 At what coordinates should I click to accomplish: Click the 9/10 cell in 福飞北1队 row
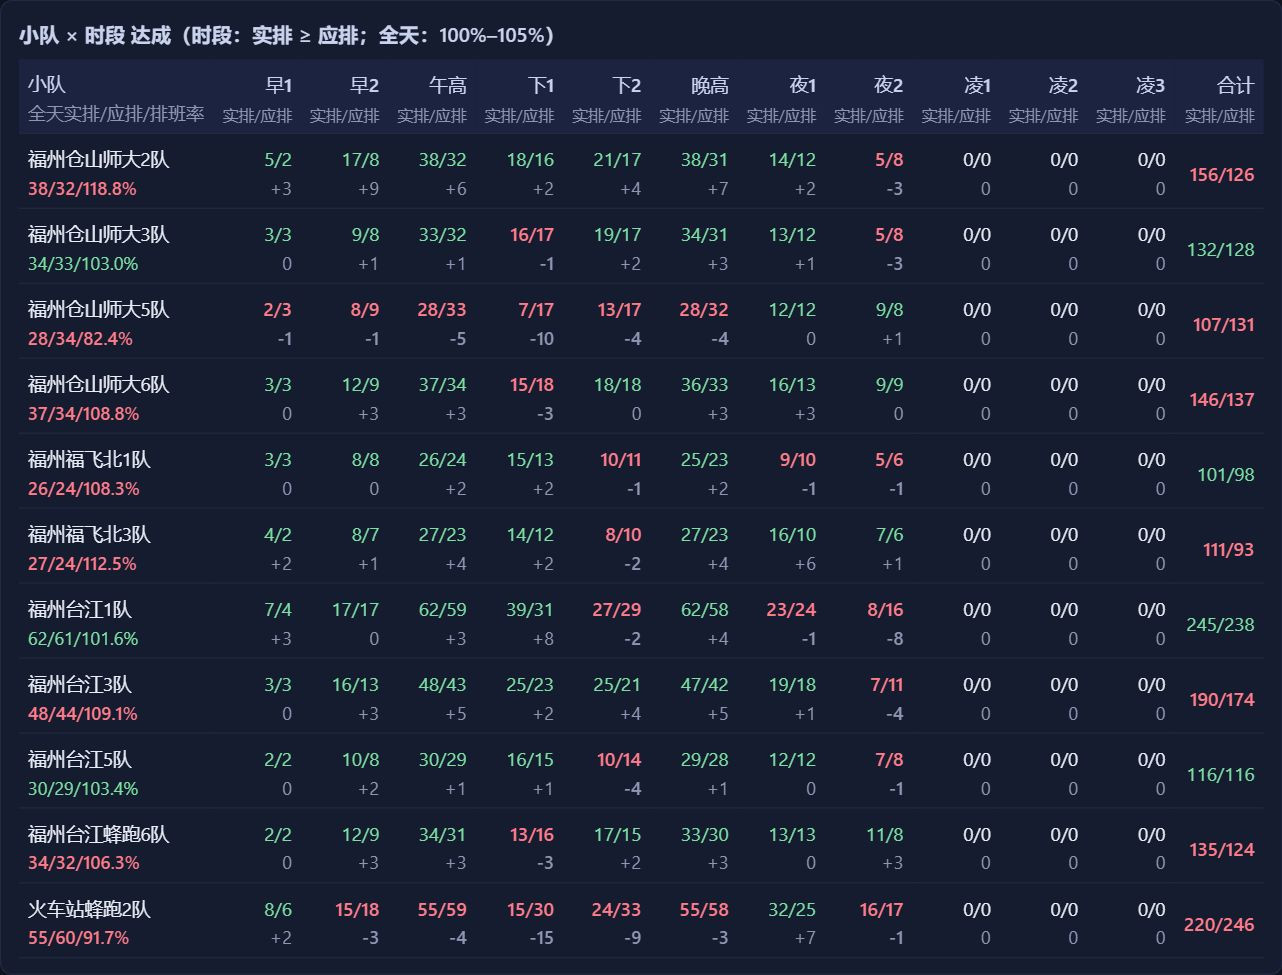[x=797, y=459]
